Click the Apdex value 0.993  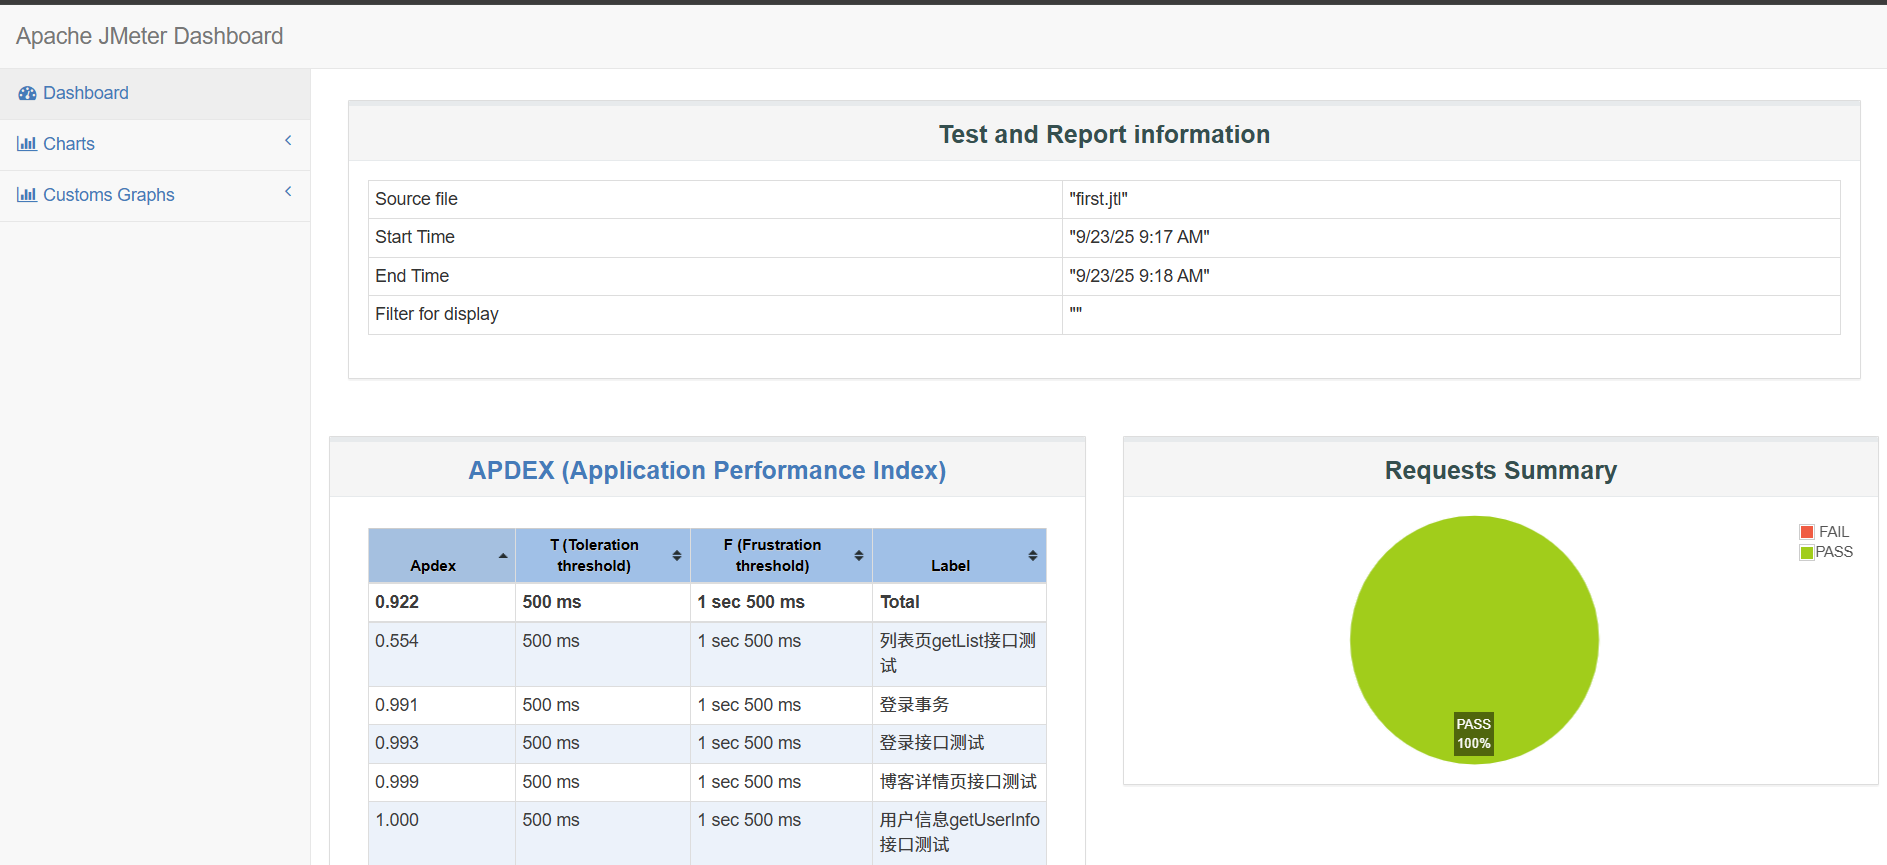tap(397, 743)
